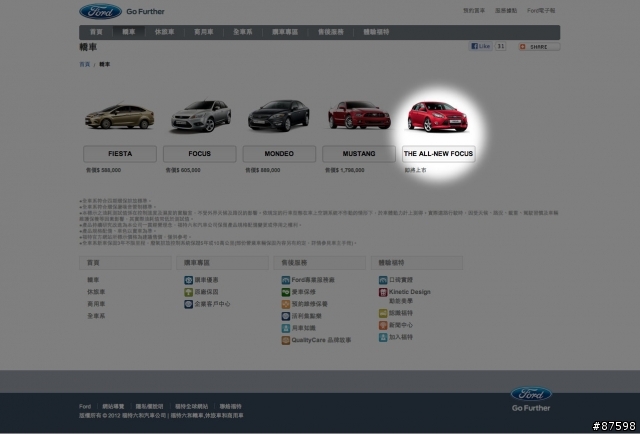Click the 體驗福特 sitemap column header
This screenshot has width=640, height=434.
pyautogui.click(x=417, y=263)
